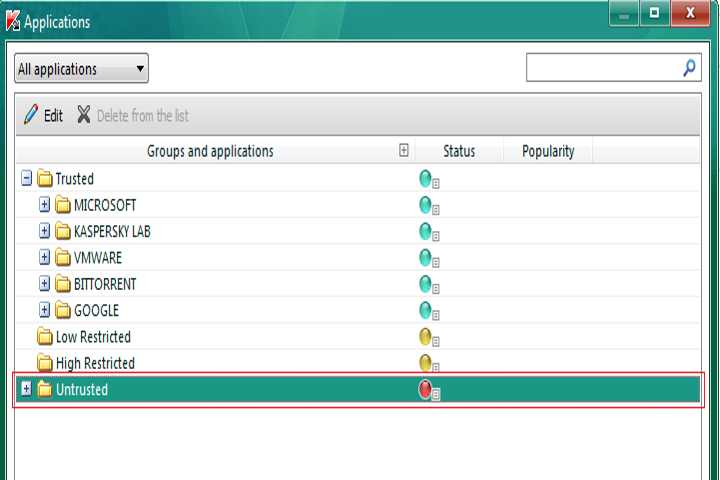Select the VMWARE row label
720x480 pixels.
point(98,258)
